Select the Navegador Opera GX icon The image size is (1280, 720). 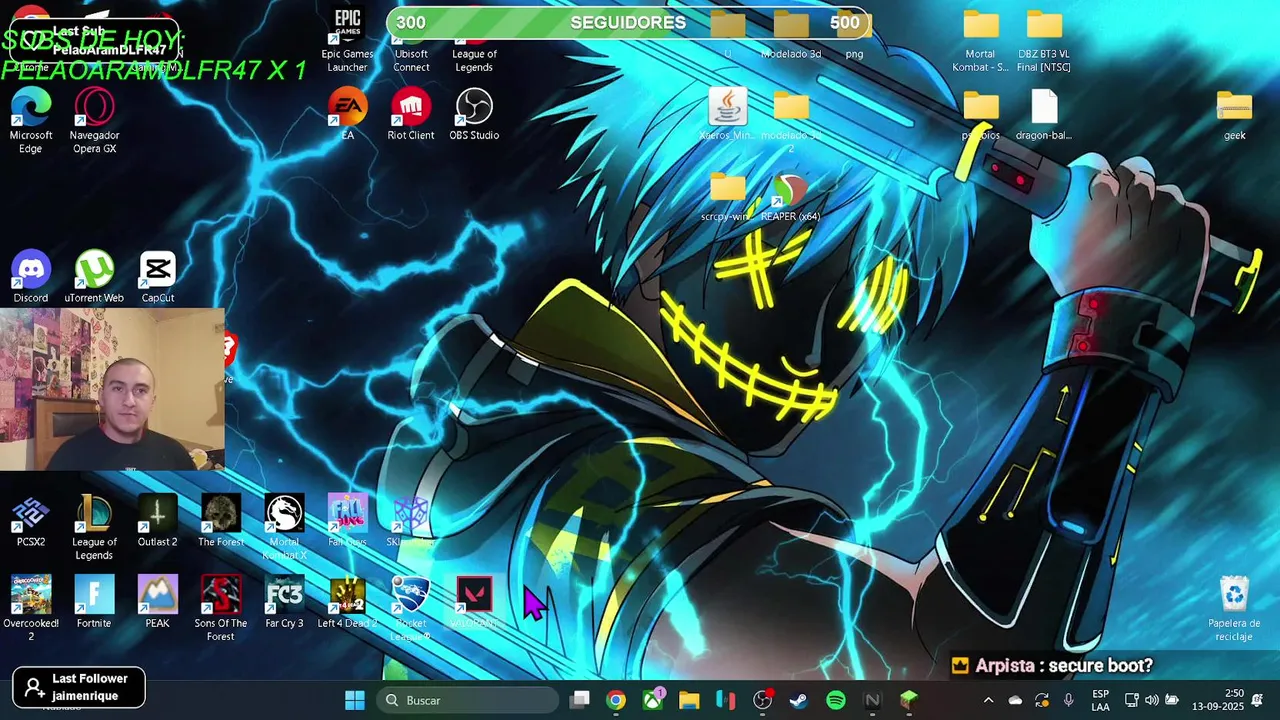(x=94, y=121)
